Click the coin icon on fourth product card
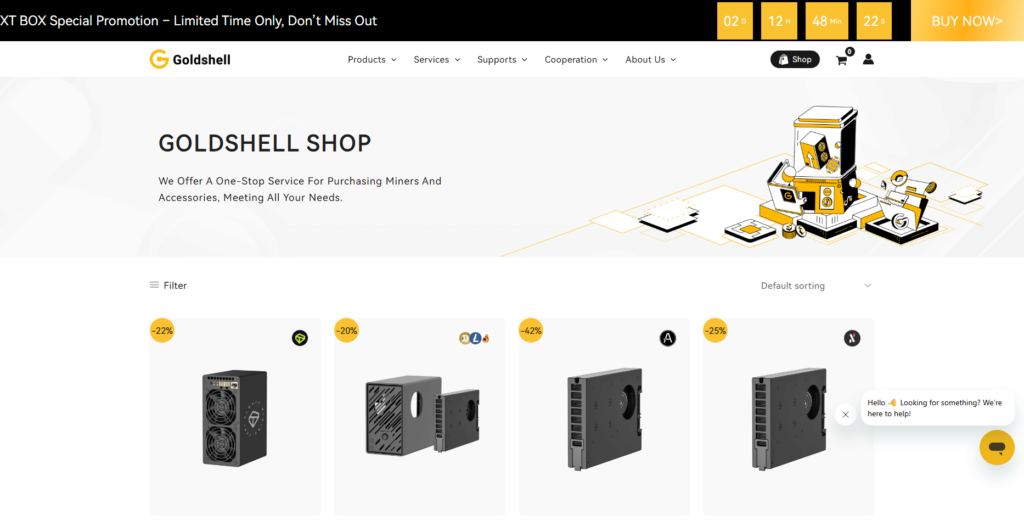Image resolution: width=1024 pixels, height=520 pixels. (x=852, y=338)
